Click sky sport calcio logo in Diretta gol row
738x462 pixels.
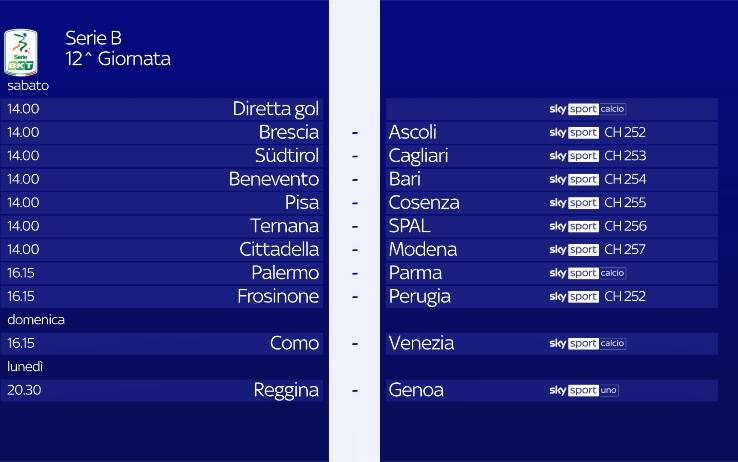click(587, 109)
